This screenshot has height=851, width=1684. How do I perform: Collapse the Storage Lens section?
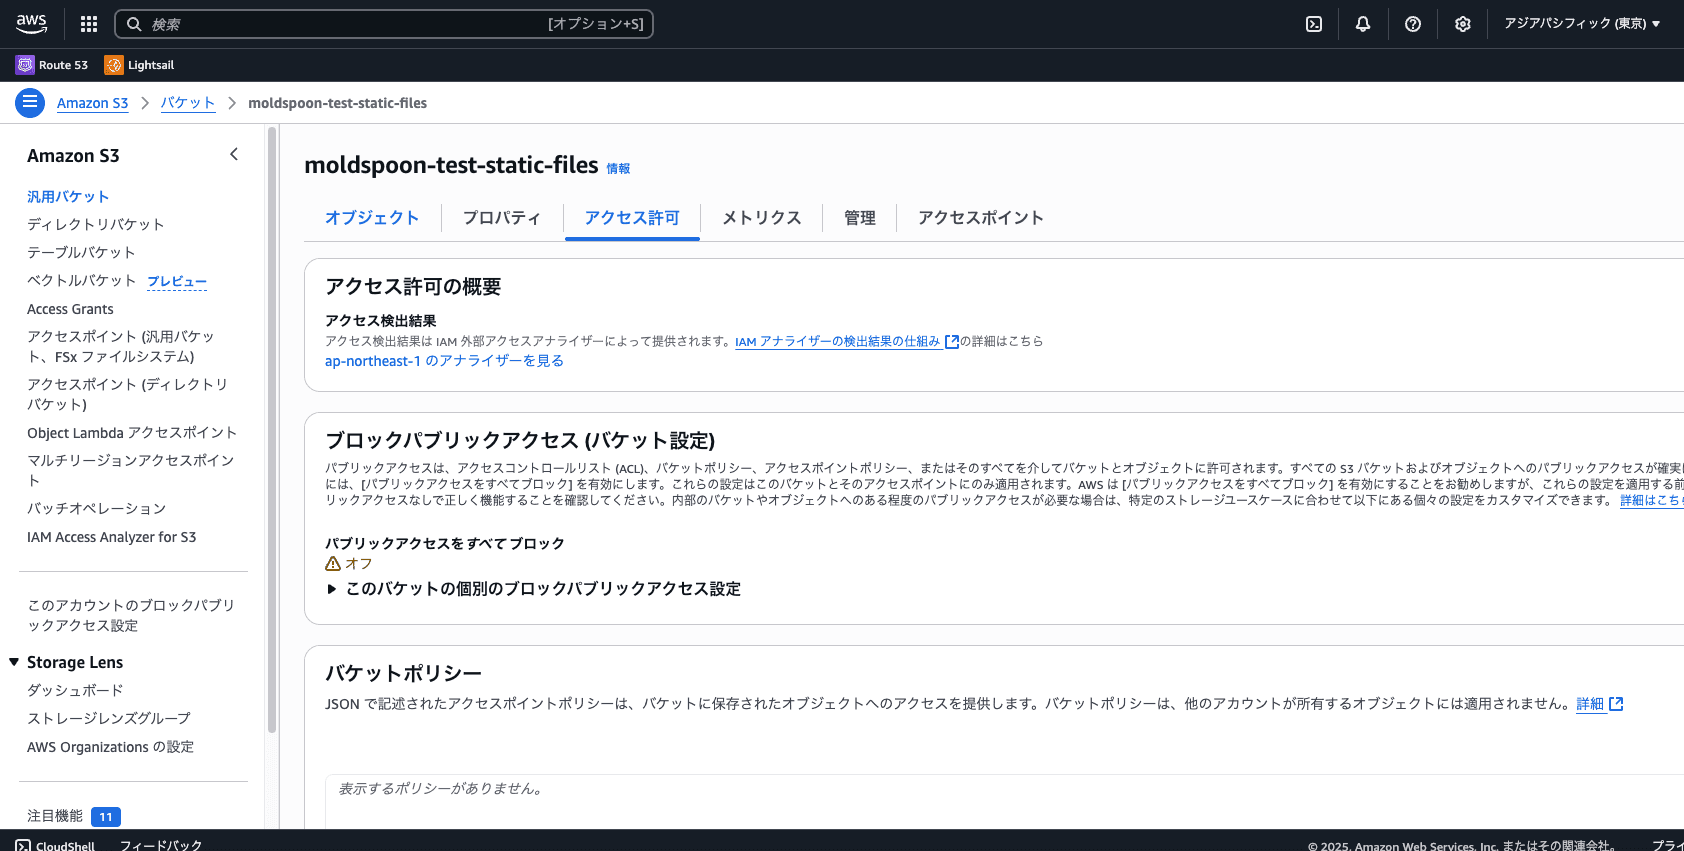(x=14, y=662)
